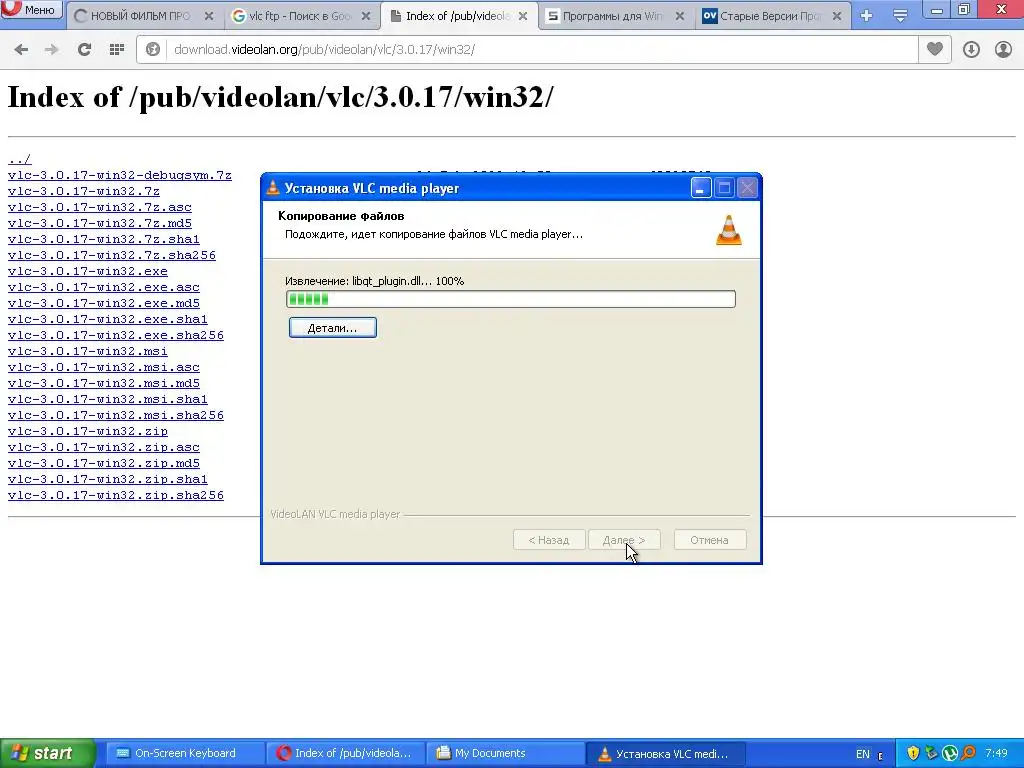Click the orange magnifier tray icon
This screenshot has width=1024, height=768.
tap(968, 754)
